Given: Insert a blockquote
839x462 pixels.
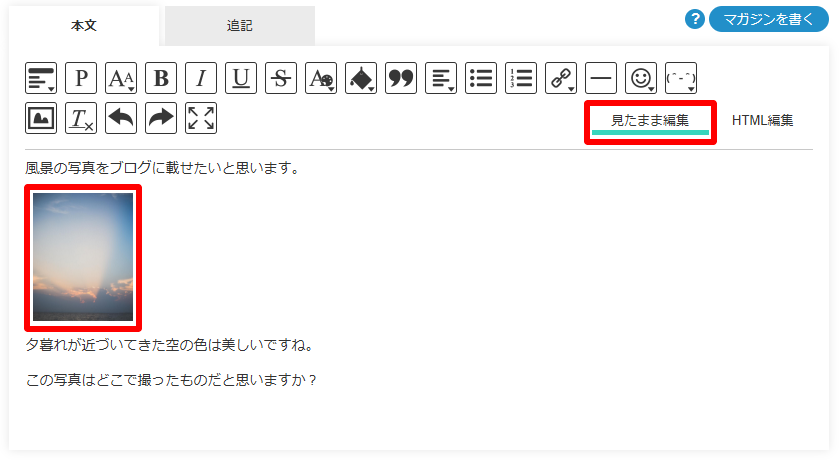Looking at the screenshot, I should [x=401, y=78].
